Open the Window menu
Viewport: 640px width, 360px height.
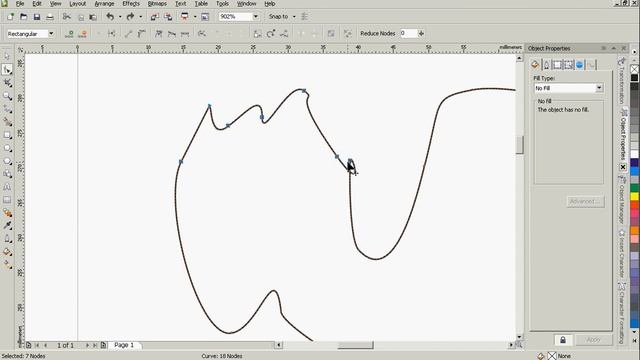[247, 4]
